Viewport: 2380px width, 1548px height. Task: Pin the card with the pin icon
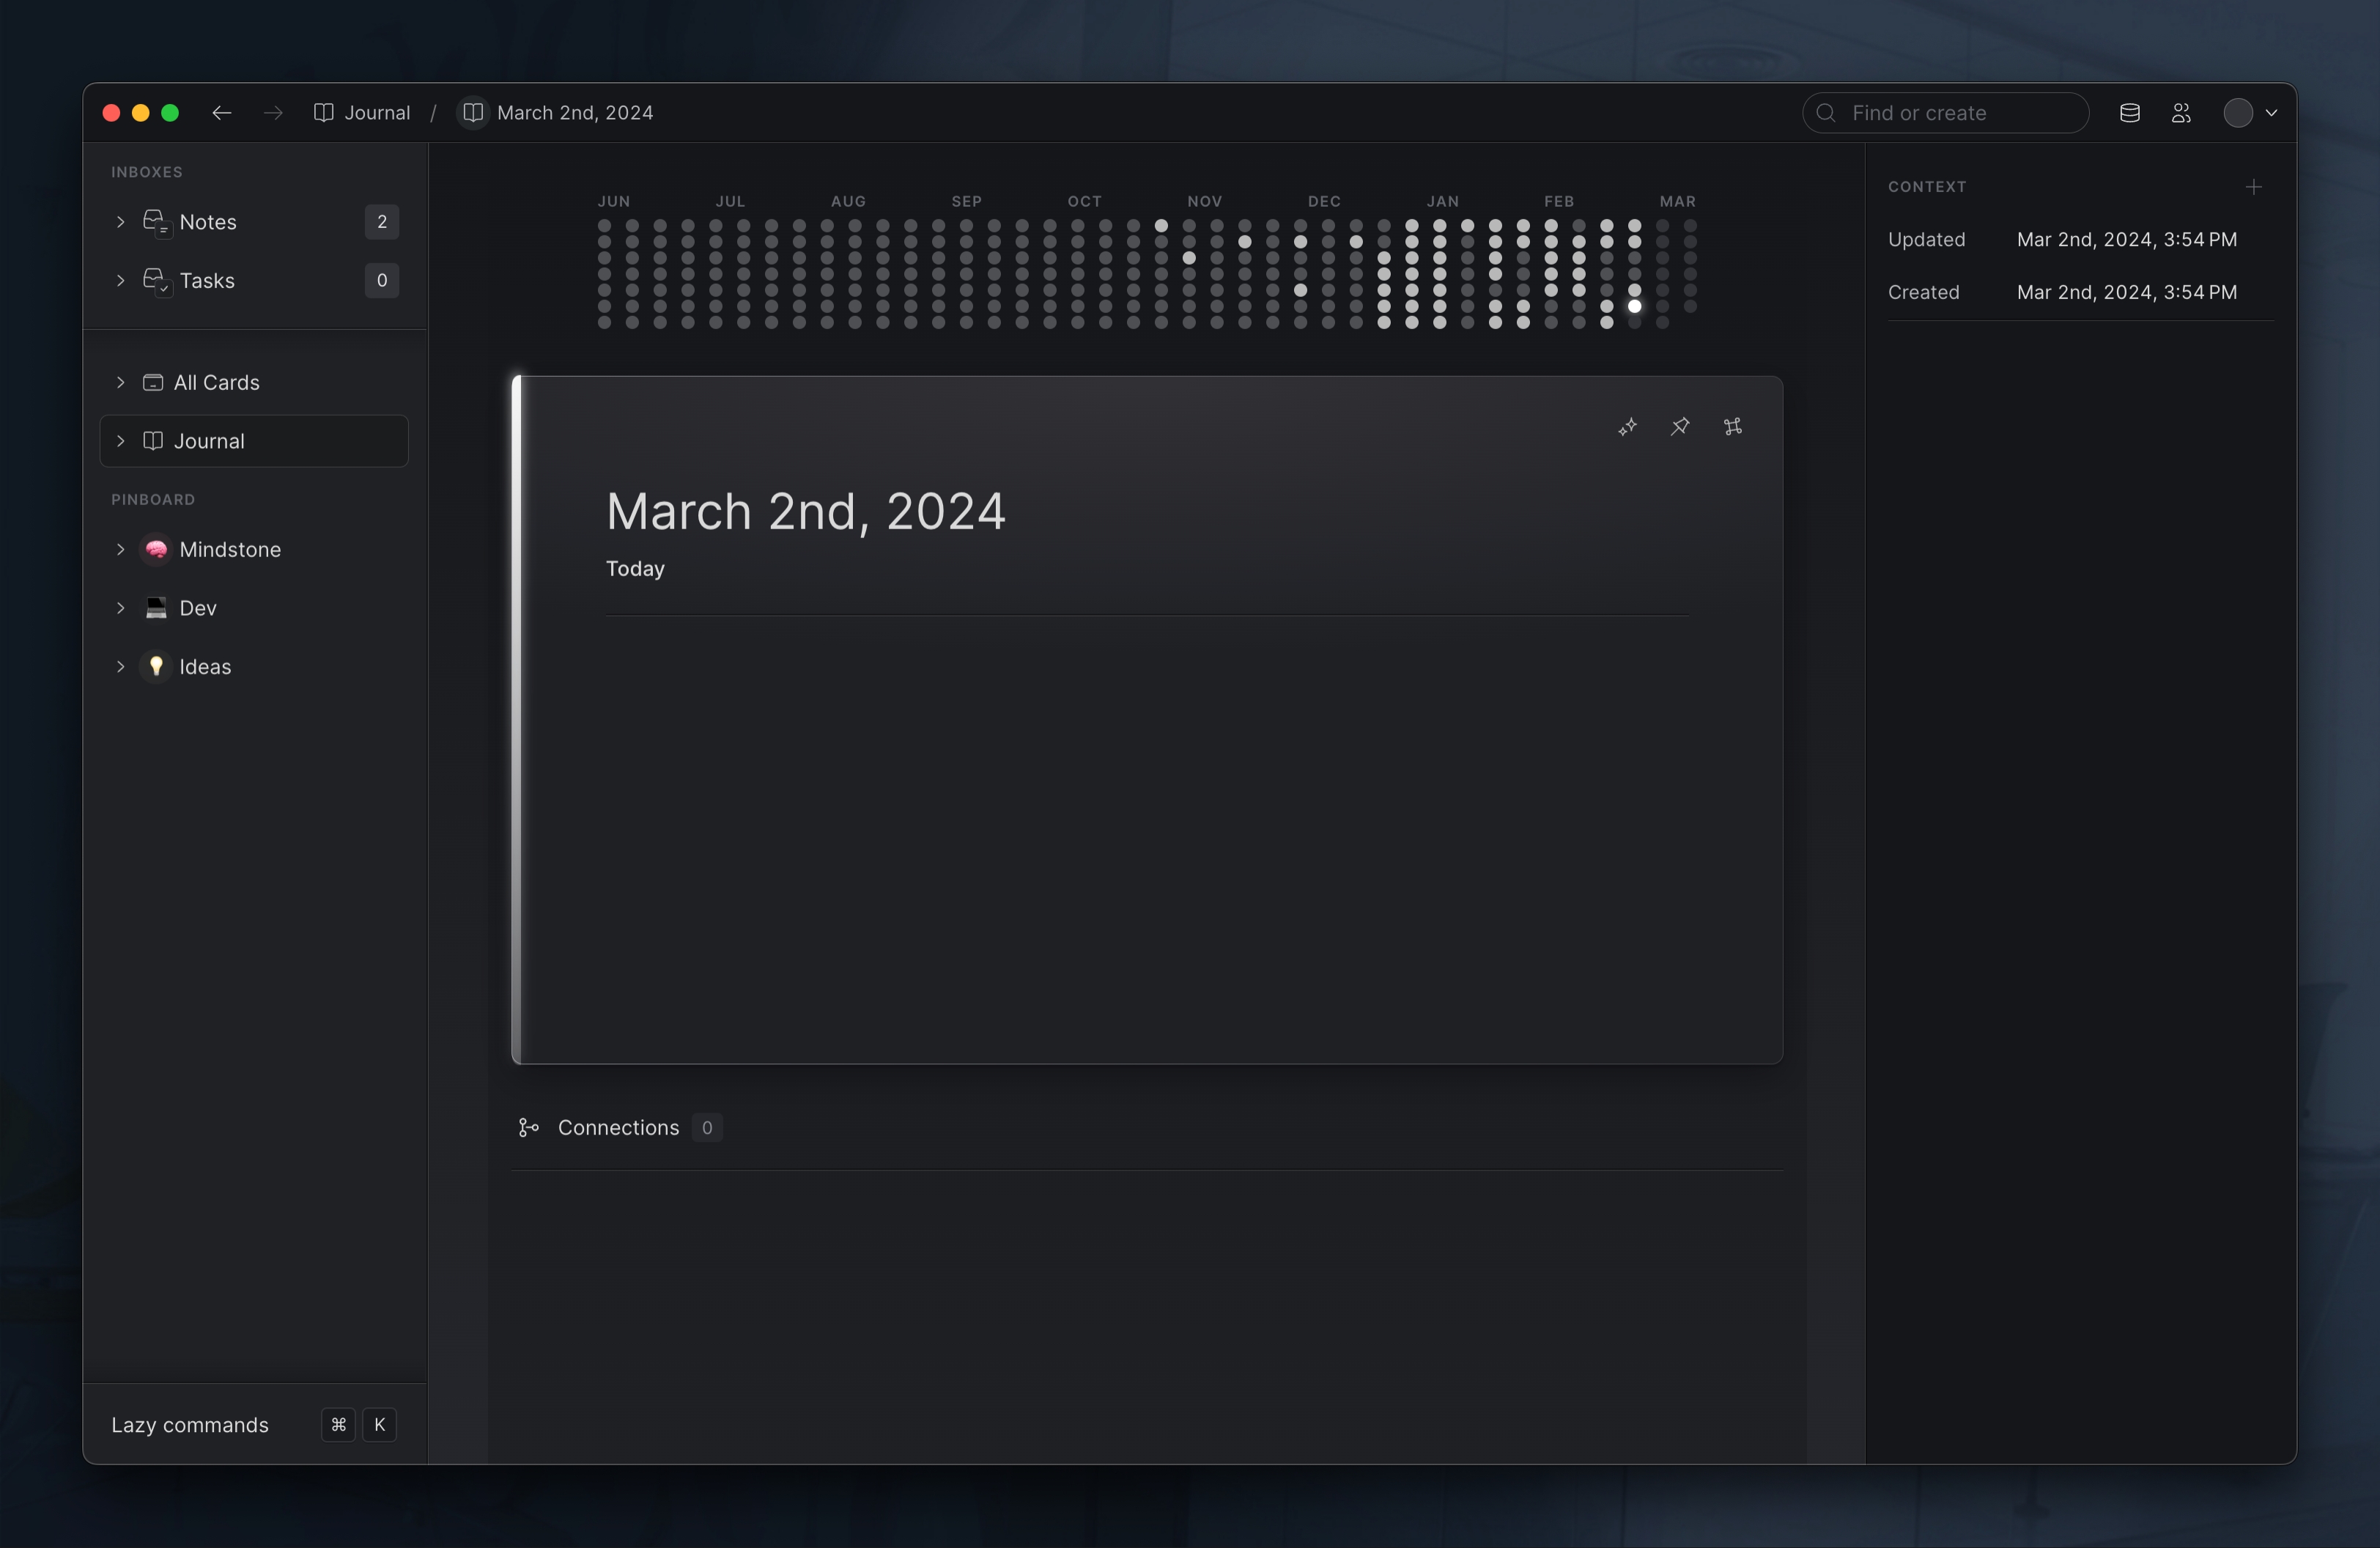click(x=1680, y=427)
